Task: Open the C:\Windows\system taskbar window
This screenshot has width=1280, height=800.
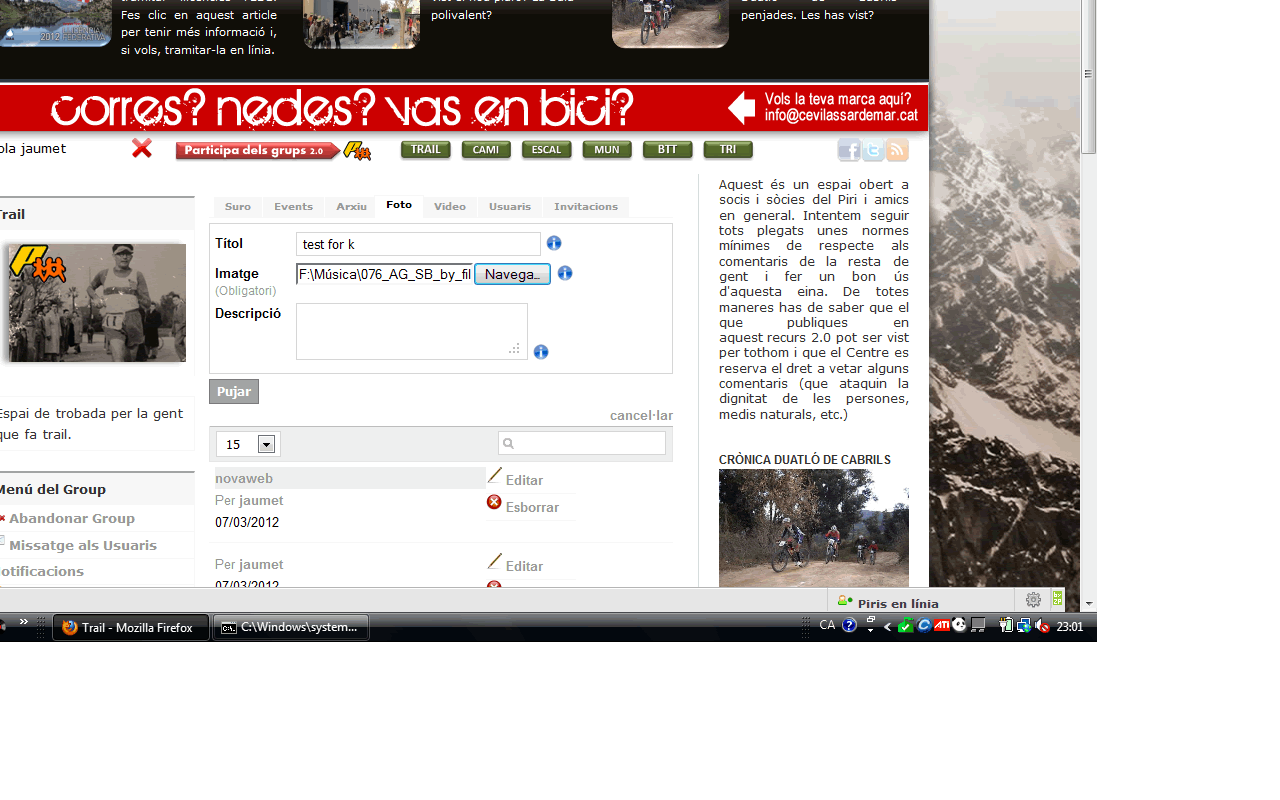Action: pyautogui.click(x=293, y=627)
